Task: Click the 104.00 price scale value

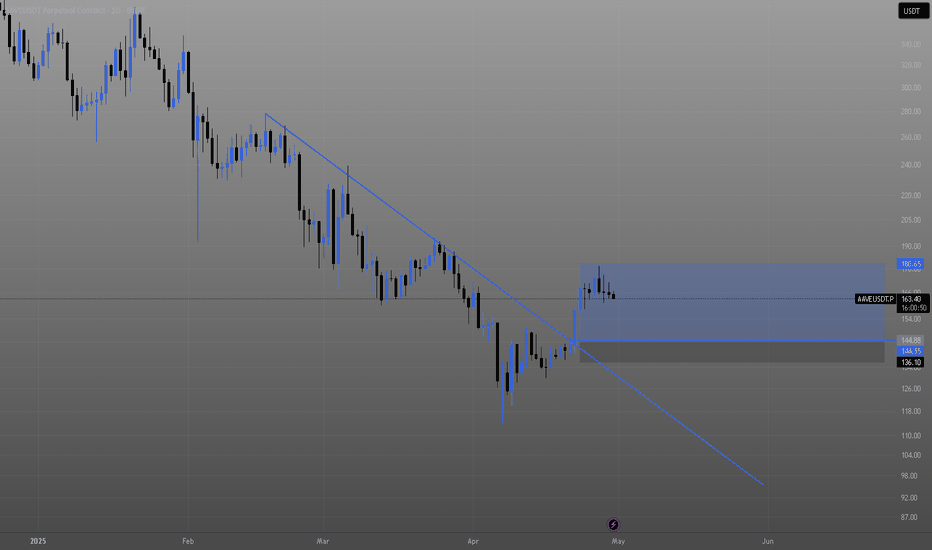Action: pos(911,455)
